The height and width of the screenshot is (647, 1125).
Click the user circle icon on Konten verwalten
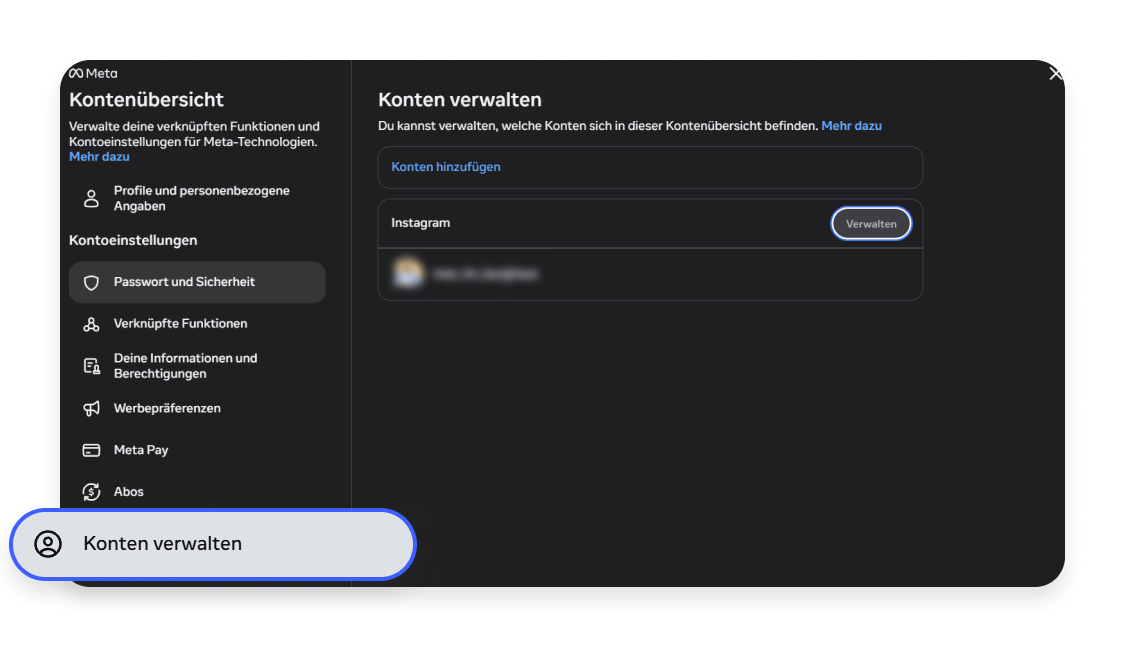click(x=48, y=544)
